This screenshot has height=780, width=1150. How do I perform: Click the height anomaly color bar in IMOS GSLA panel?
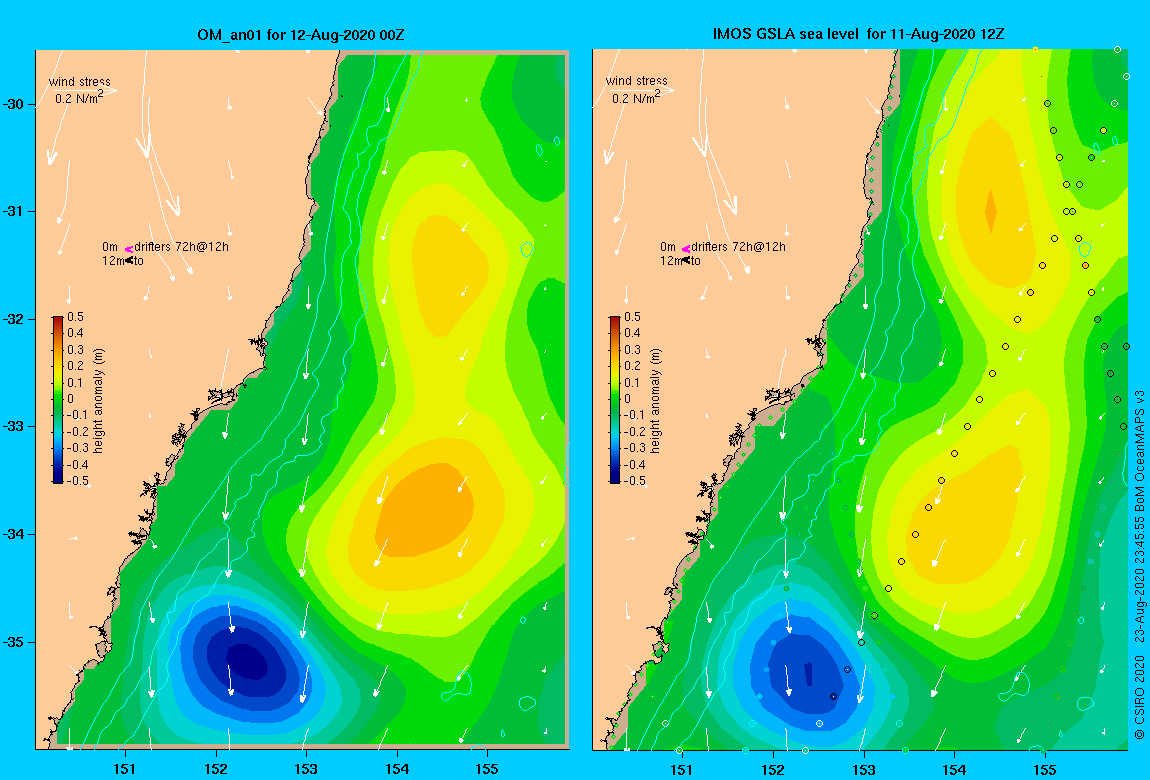tap(615, 400)
